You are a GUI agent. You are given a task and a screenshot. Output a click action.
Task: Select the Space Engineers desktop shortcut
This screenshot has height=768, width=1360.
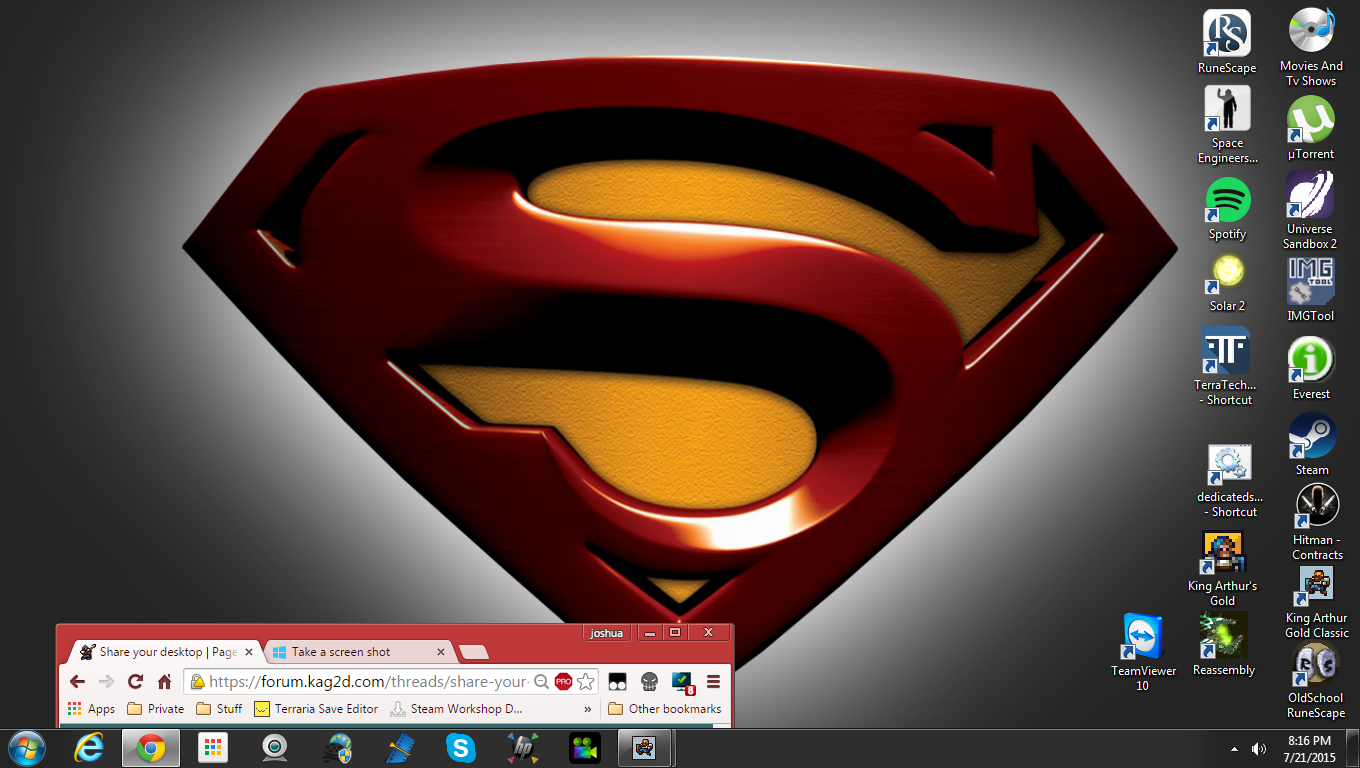tap(1227, 125)
